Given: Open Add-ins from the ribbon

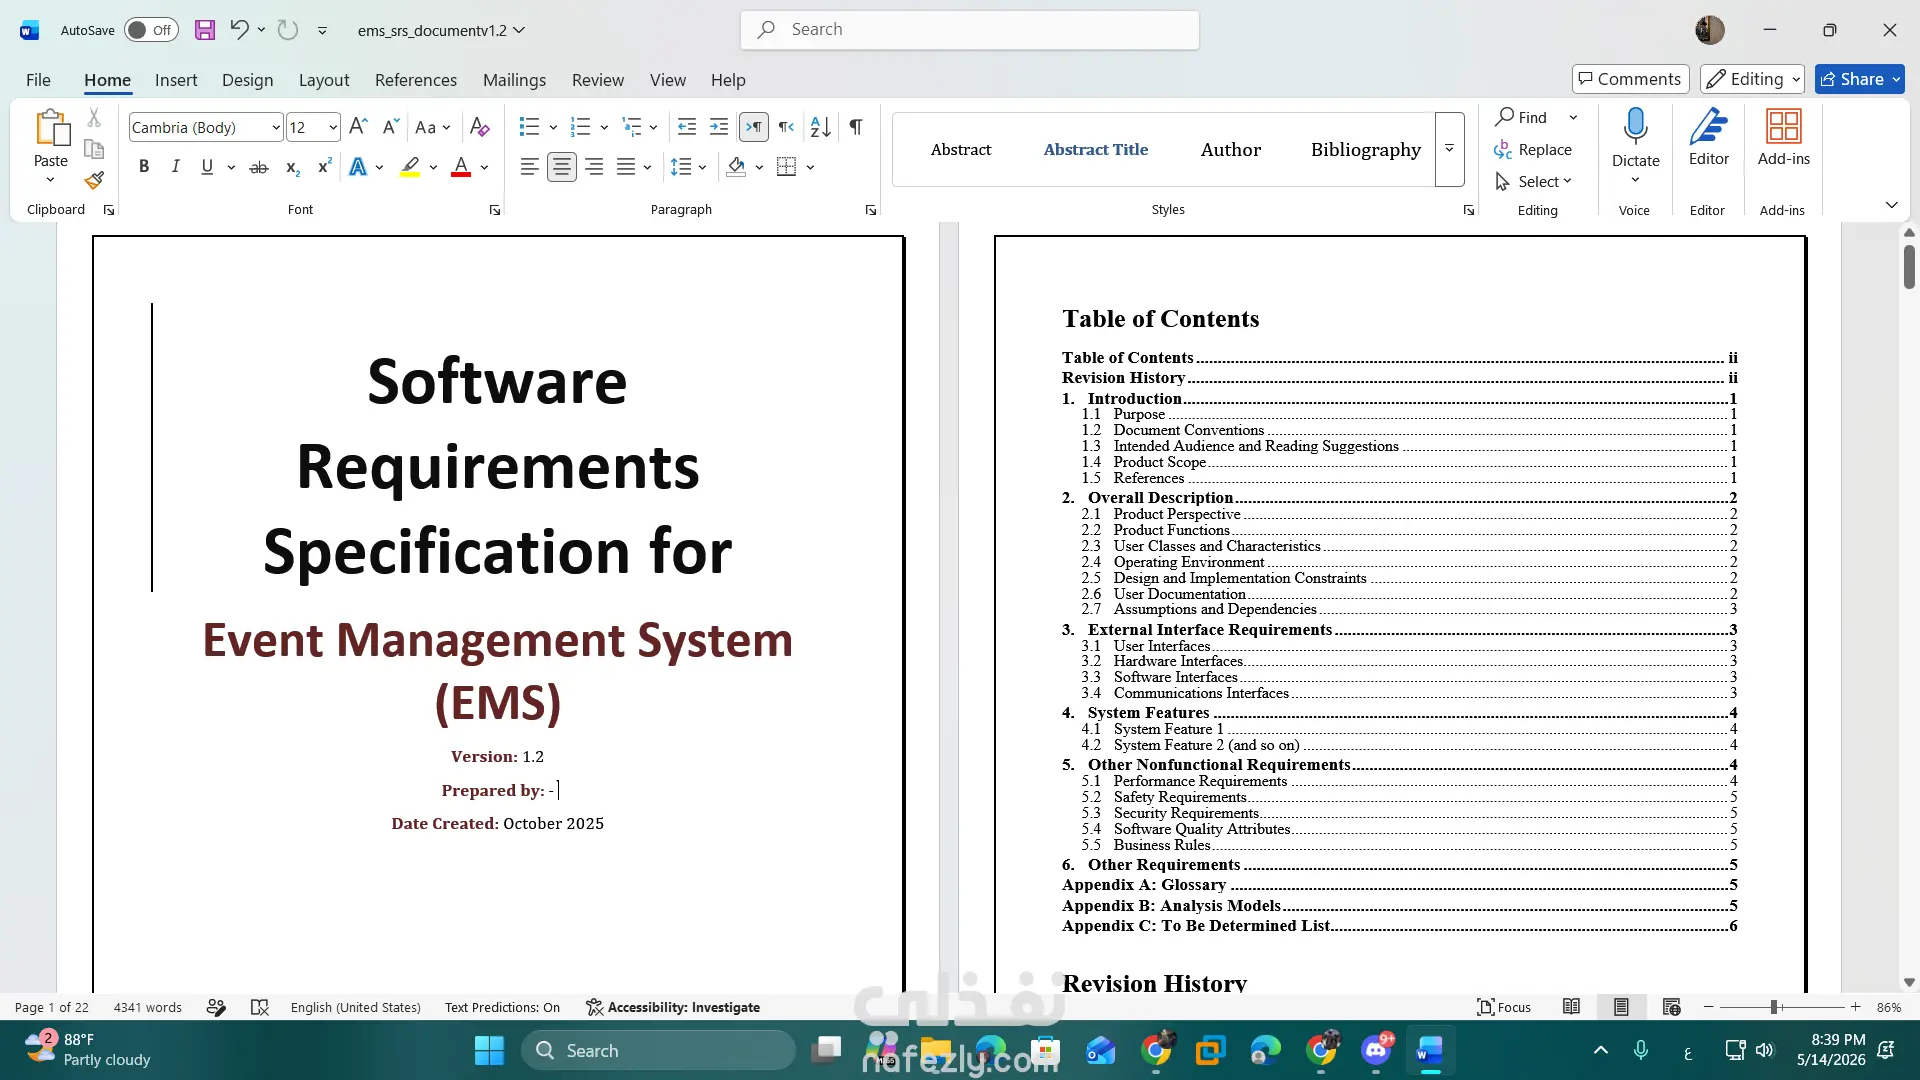Looking at the screenshot, I should pos(1784,138).
